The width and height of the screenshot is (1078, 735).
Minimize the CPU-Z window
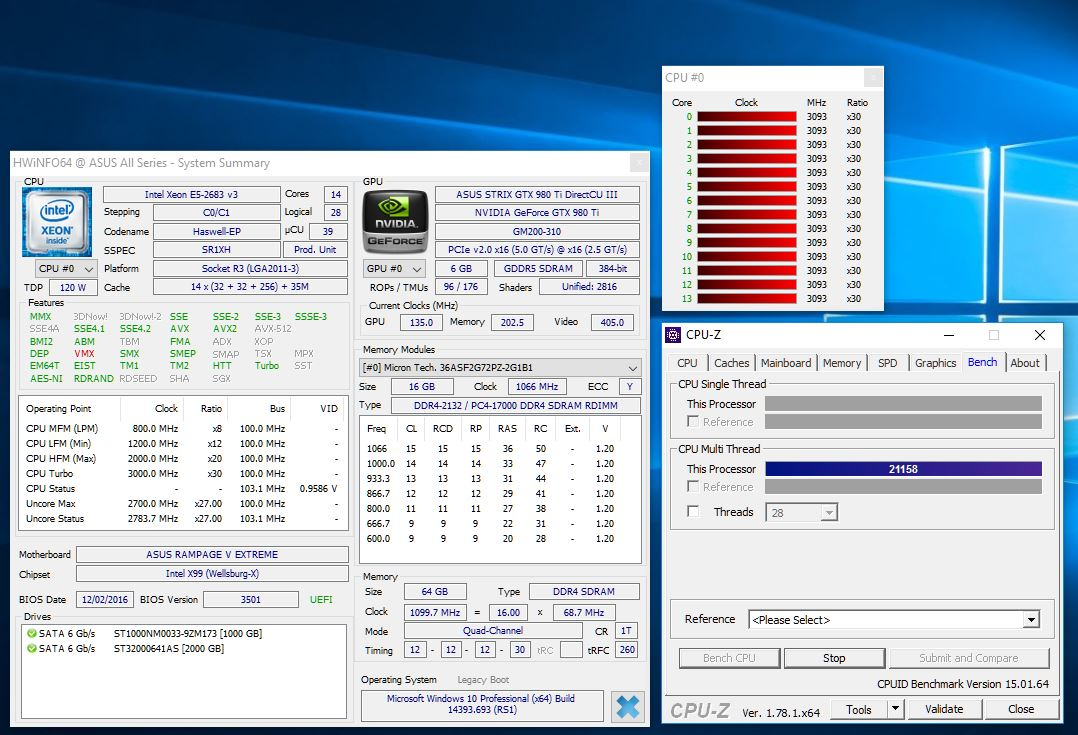pos(949,335)
